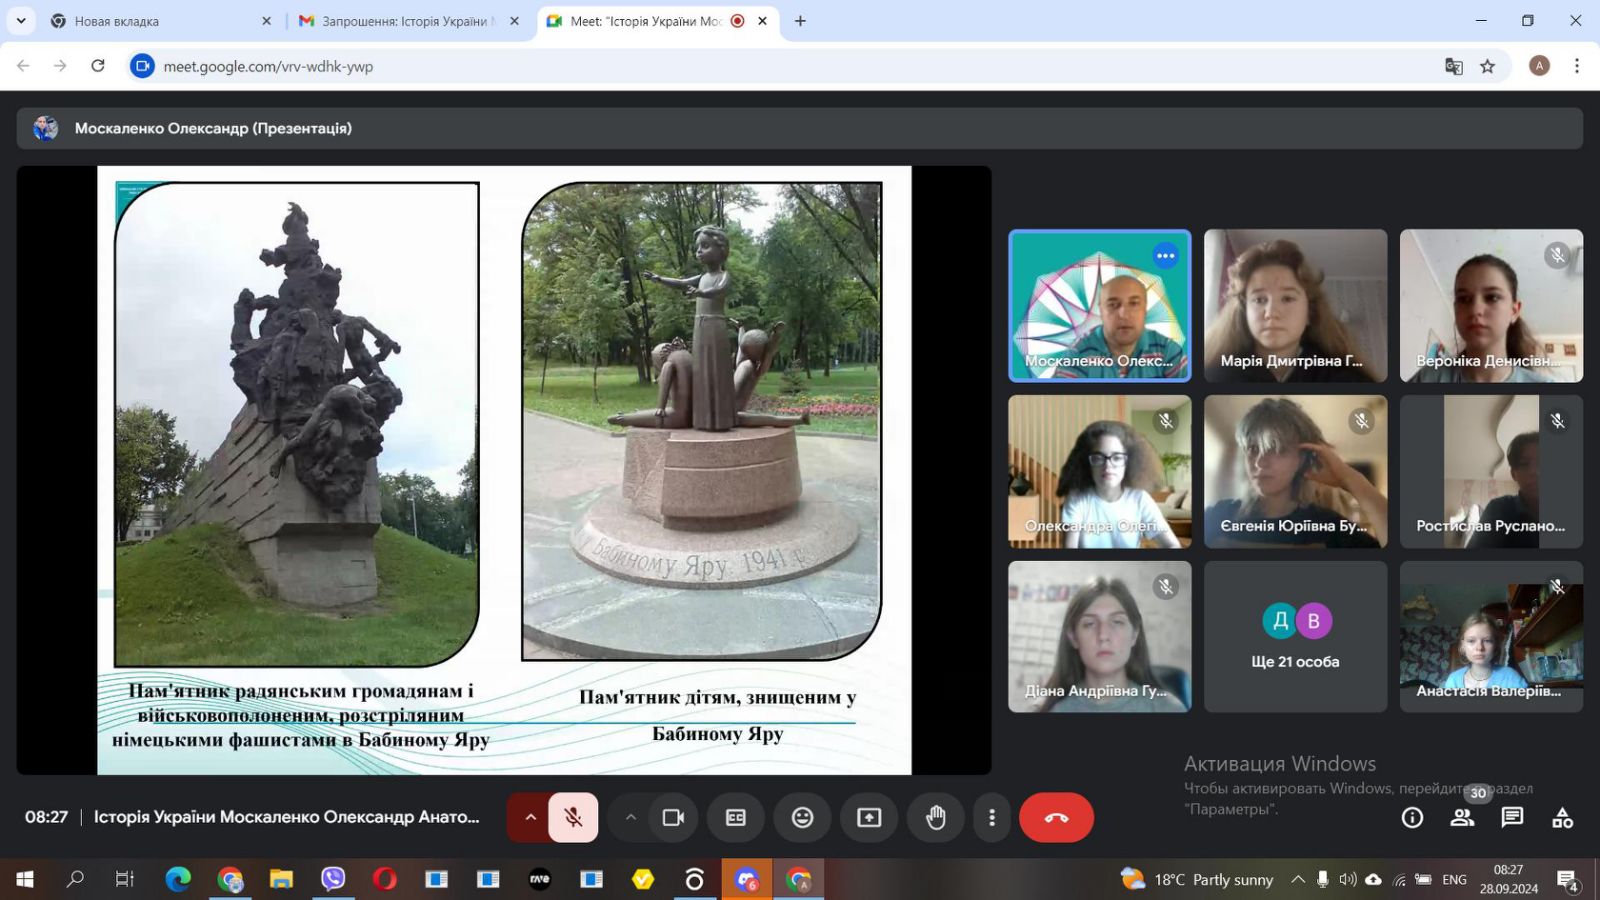Show the participants list
The width and height of the screenshot is (1600, 900).
pyautogui.click(x=1462, y=818)
